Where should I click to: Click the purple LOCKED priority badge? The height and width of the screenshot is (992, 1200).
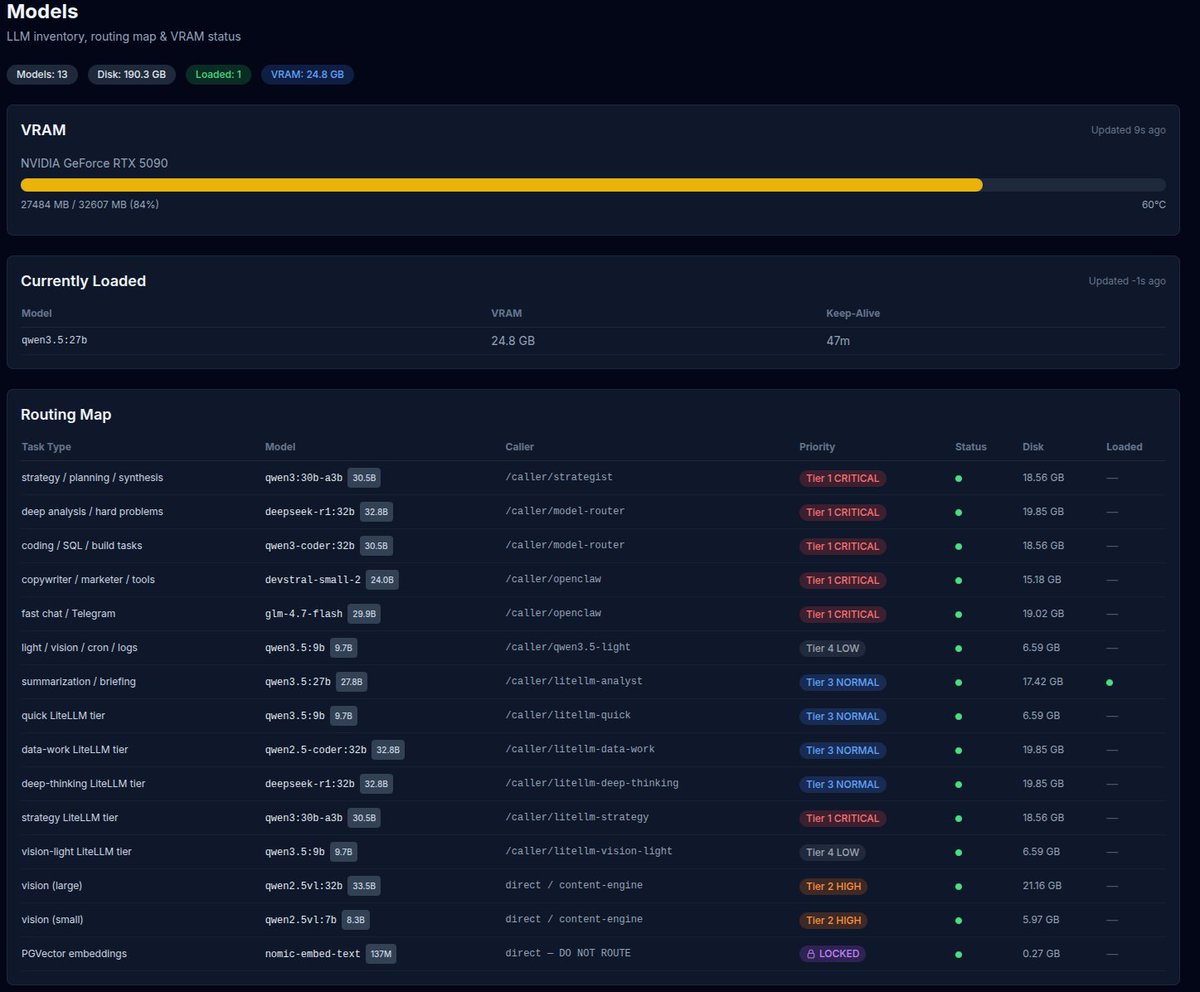(832, 954)
